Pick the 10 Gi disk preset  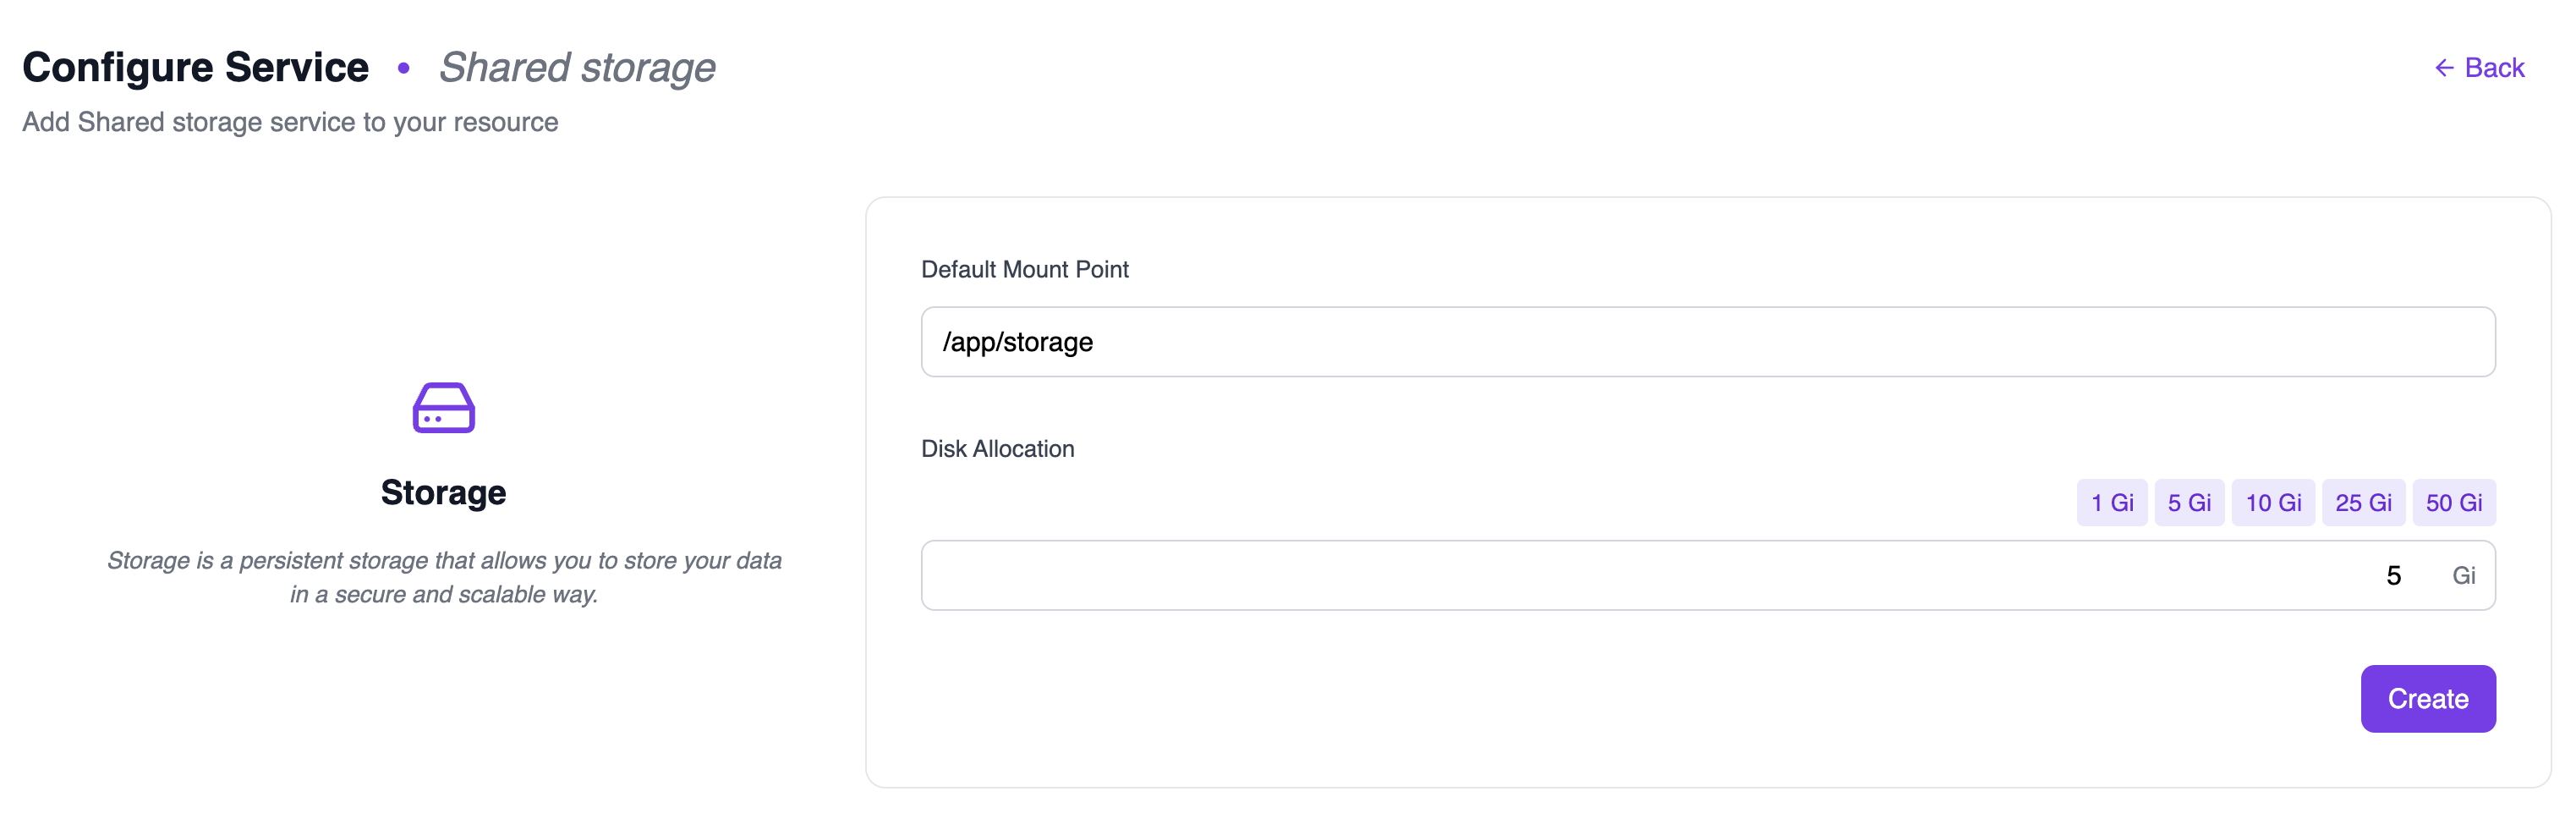(x=2273, y=502)
